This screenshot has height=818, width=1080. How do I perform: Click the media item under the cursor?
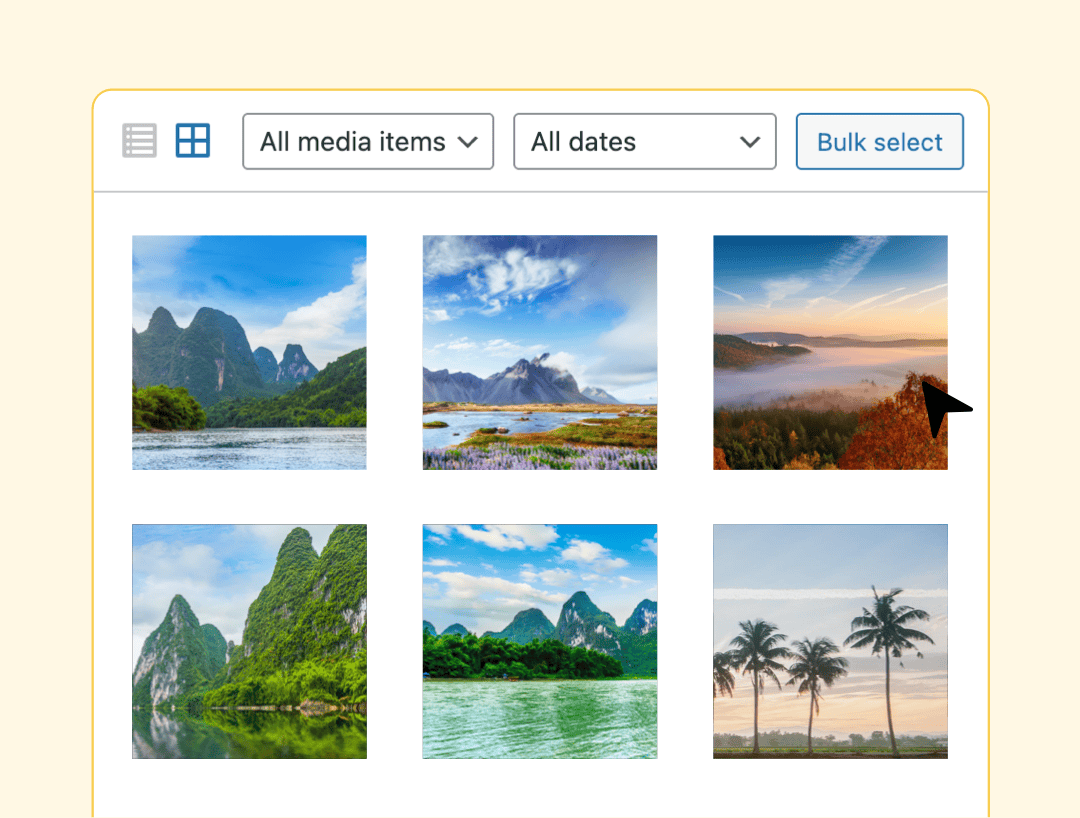coord(830,352)
